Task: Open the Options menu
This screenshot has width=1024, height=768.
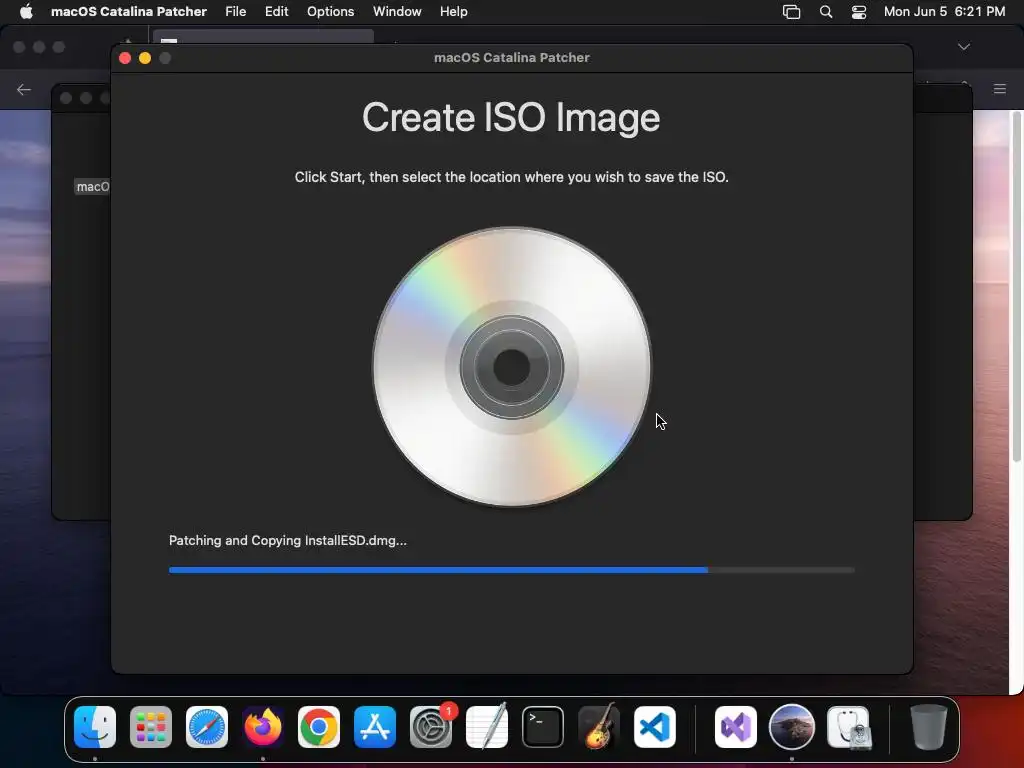Action: (330, 12)
